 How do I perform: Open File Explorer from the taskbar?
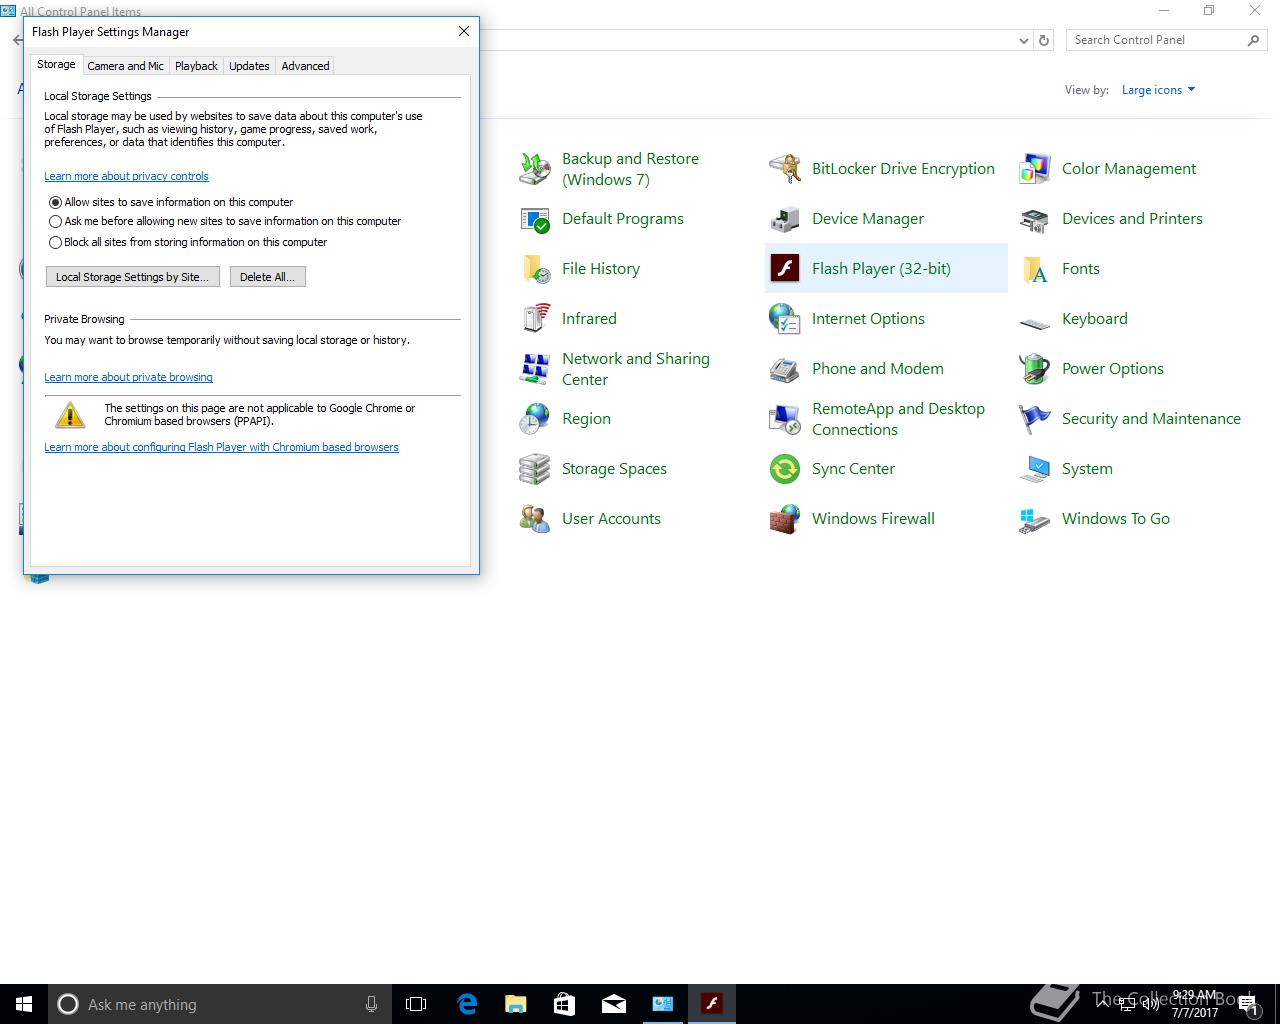click(x=516, y=1004)
